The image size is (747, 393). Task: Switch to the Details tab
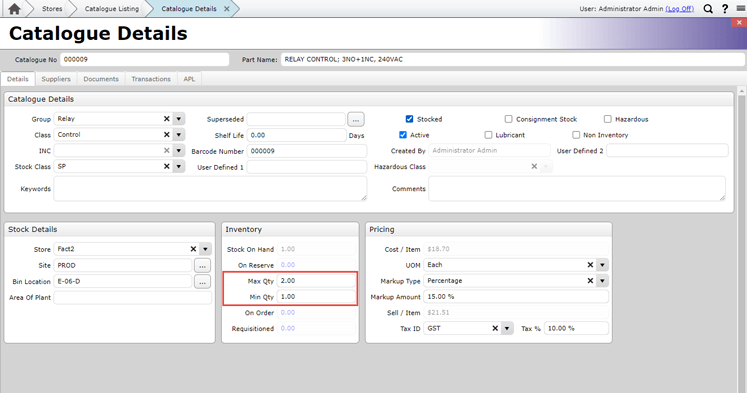pyautogui.click(x=18, y=79)
